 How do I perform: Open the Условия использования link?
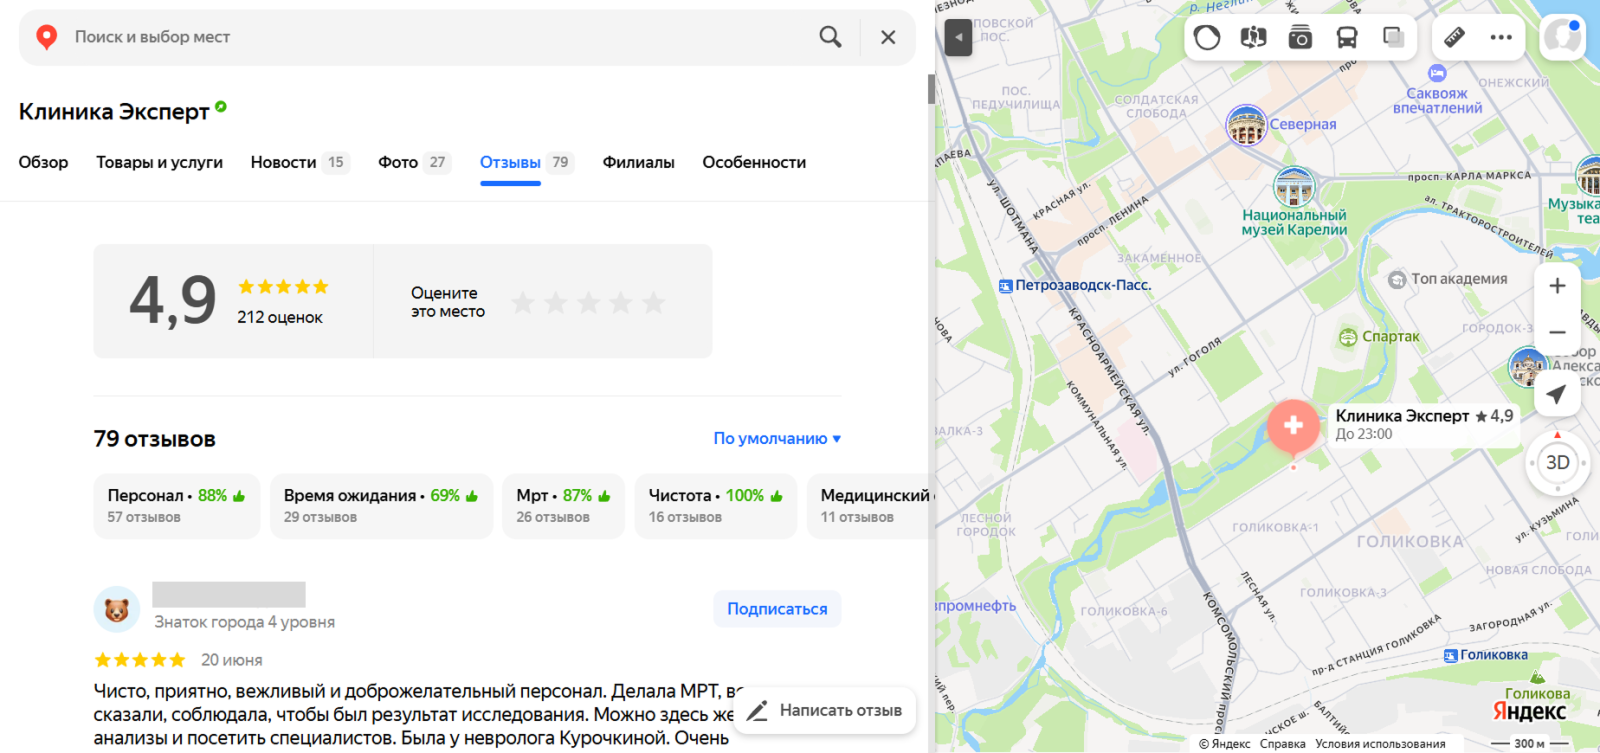click(1380, 743)
